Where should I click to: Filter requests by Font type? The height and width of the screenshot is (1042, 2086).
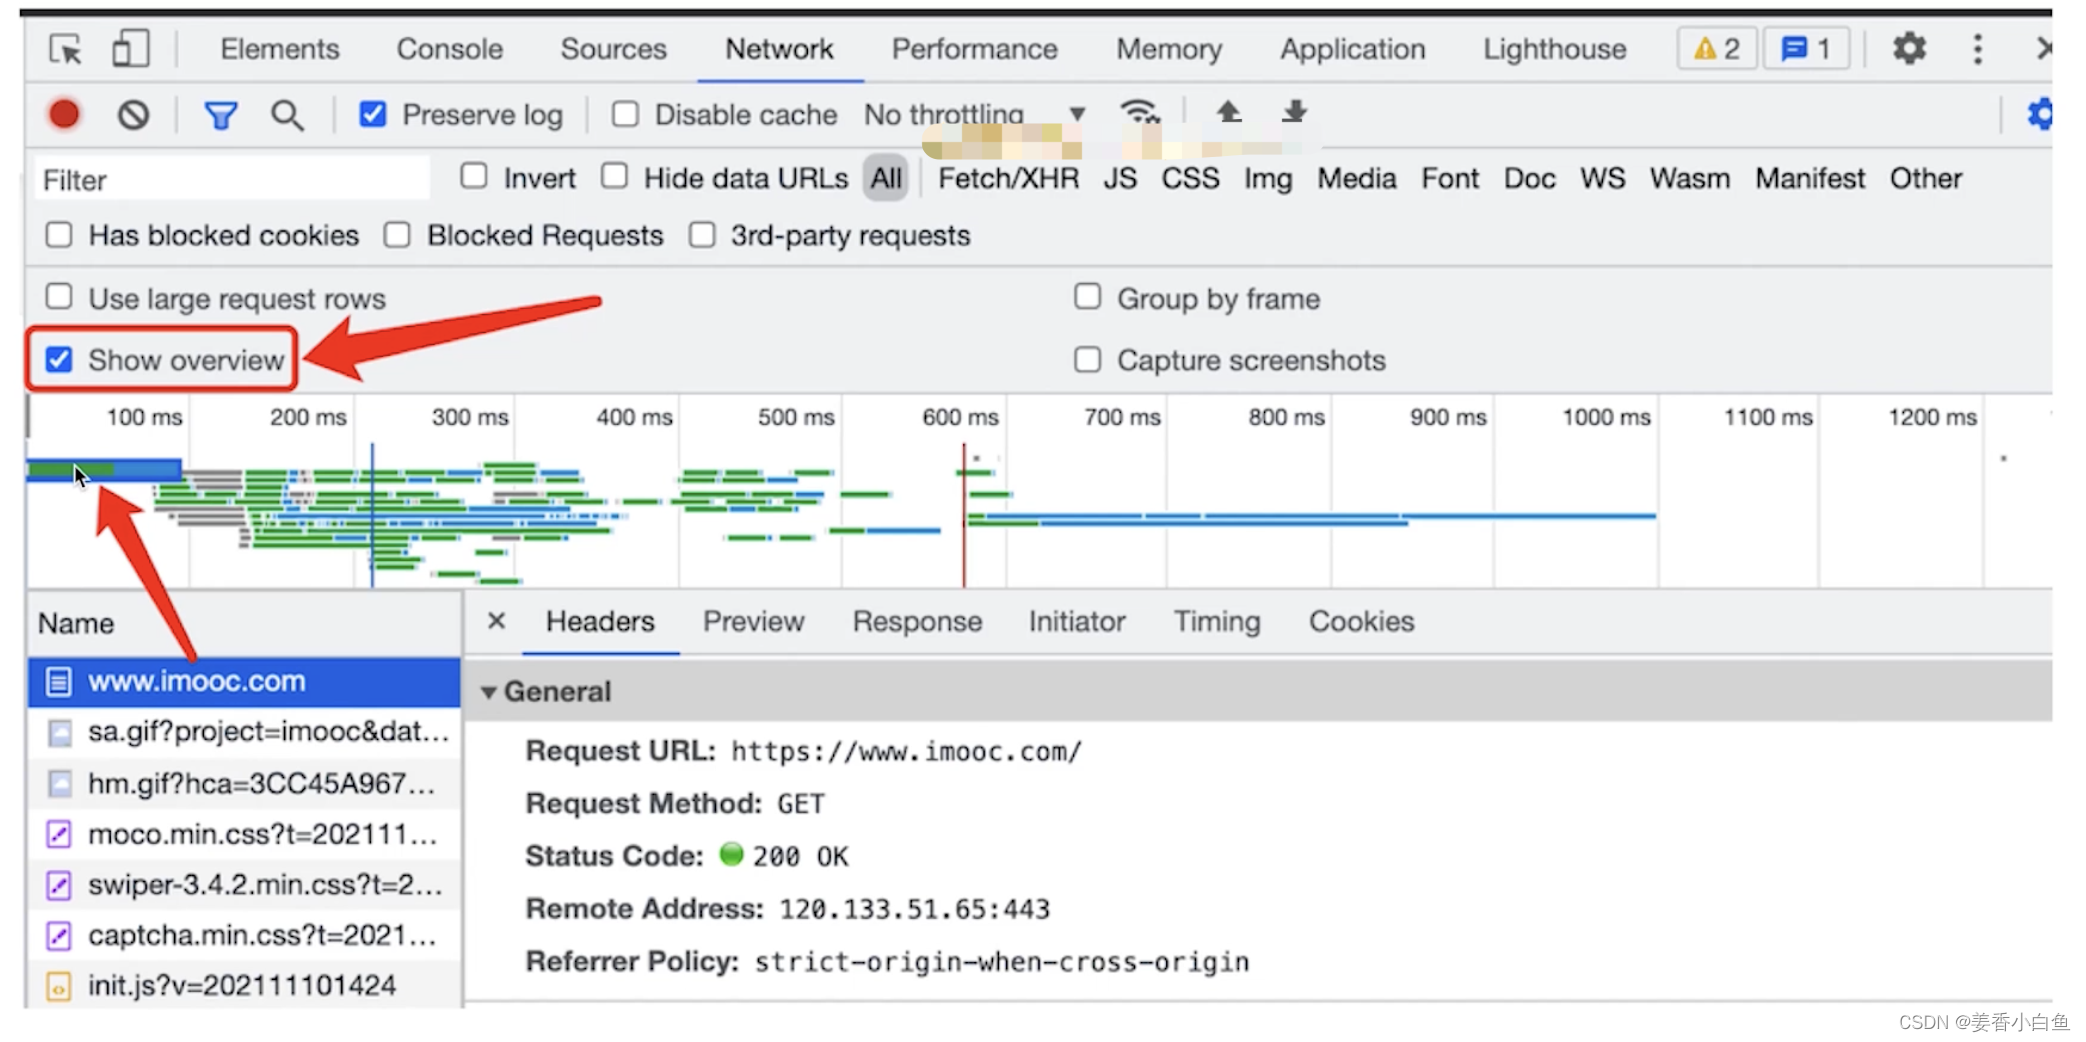pos(1450,178)
